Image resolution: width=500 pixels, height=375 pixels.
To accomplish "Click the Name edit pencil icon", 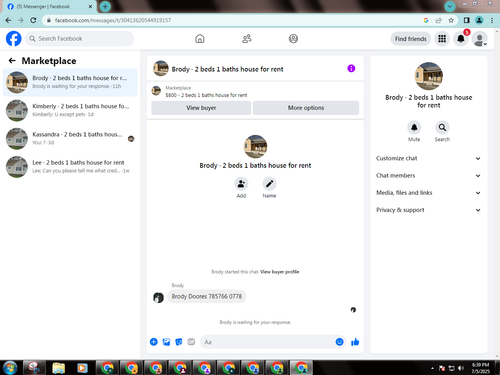I will pyautogui.click(x=269, y=184).
